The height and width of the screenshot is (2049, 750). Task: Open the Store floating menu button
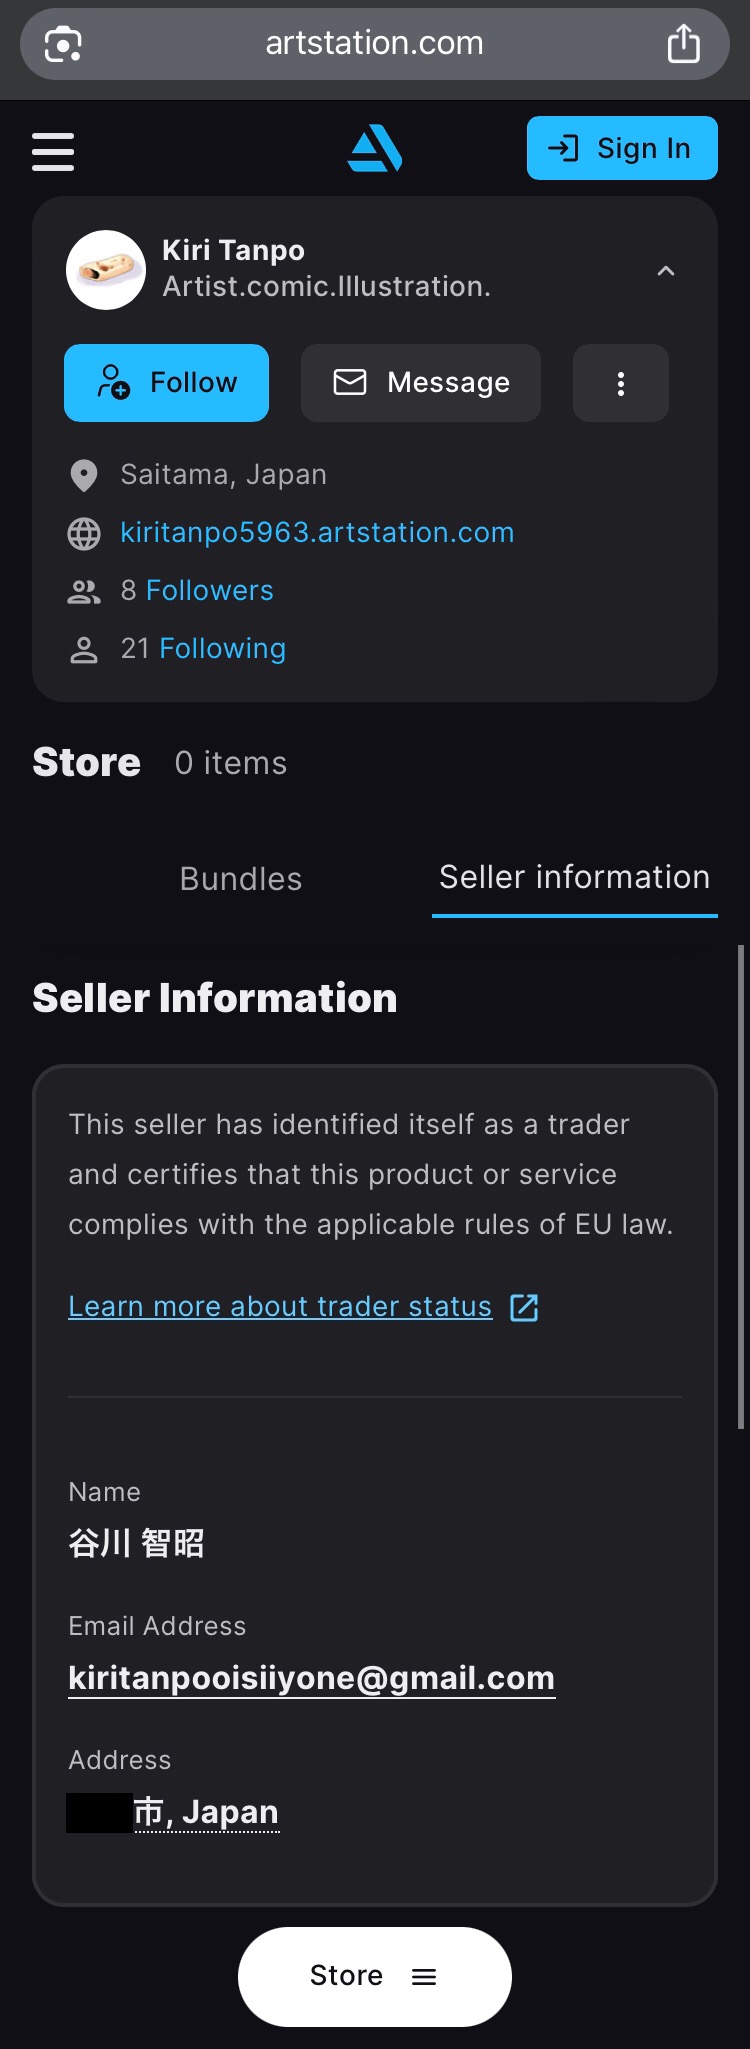pyautogui.click(x=375, y=1976)
